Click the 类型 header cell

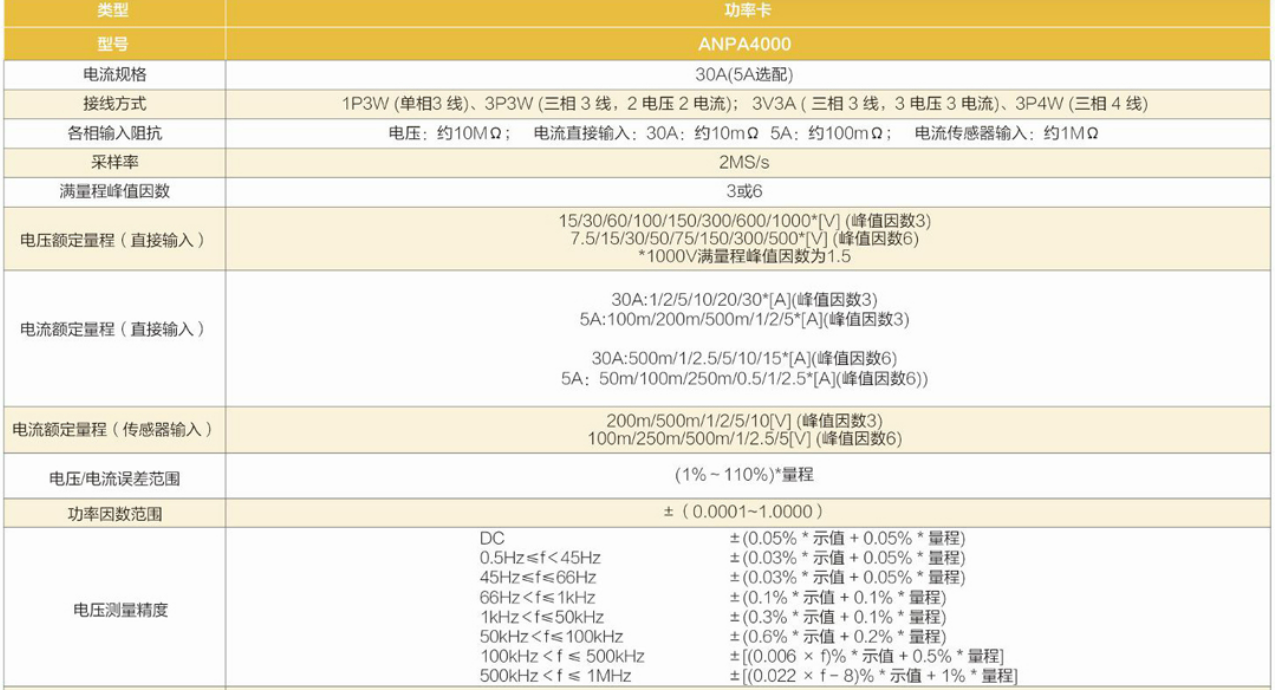point(113,11)
